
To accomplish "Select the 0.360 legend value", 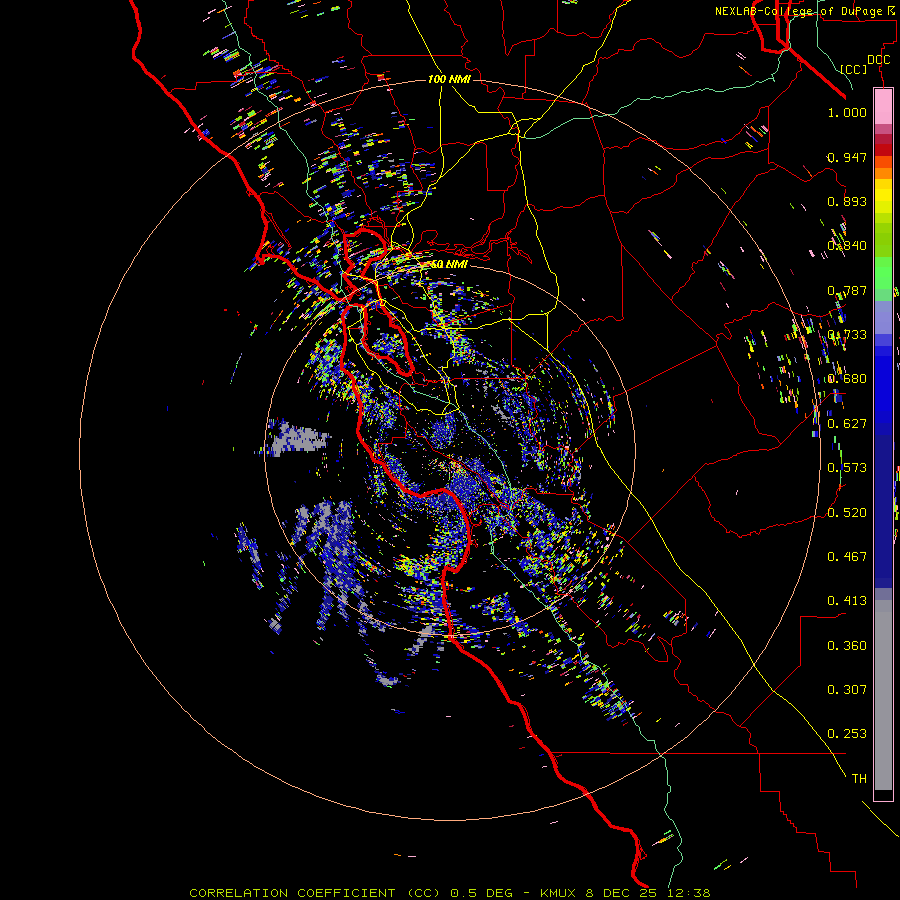I will coord(847,646).
